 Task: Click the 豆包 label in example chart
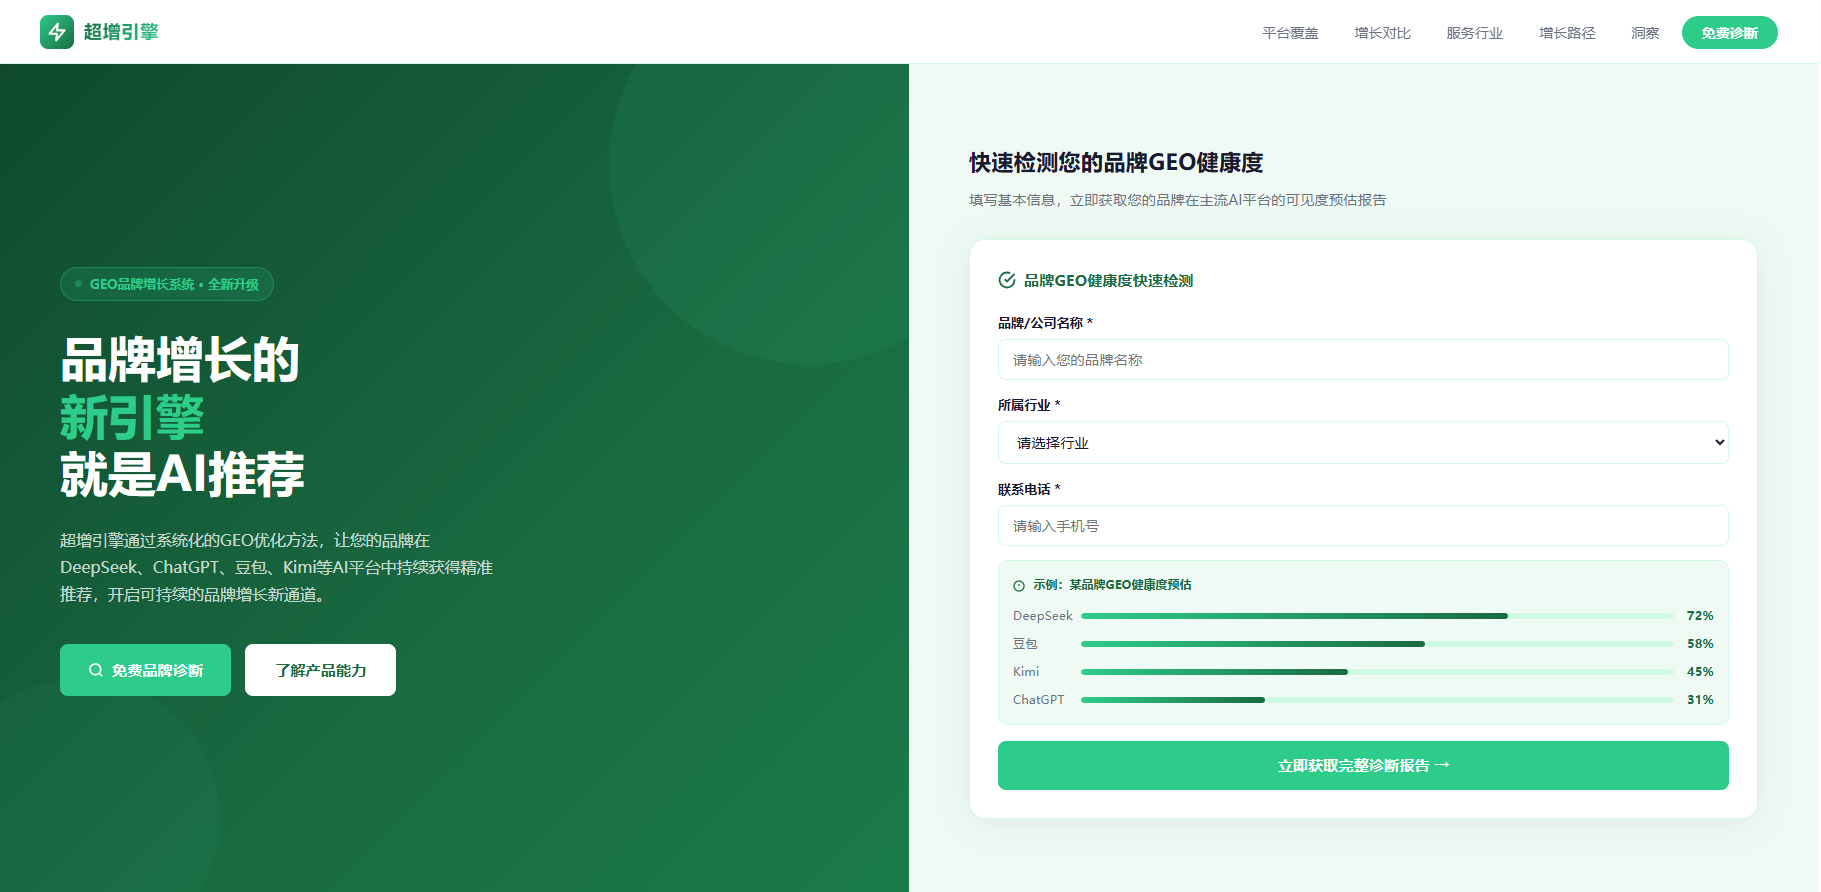pos(1025,644)
